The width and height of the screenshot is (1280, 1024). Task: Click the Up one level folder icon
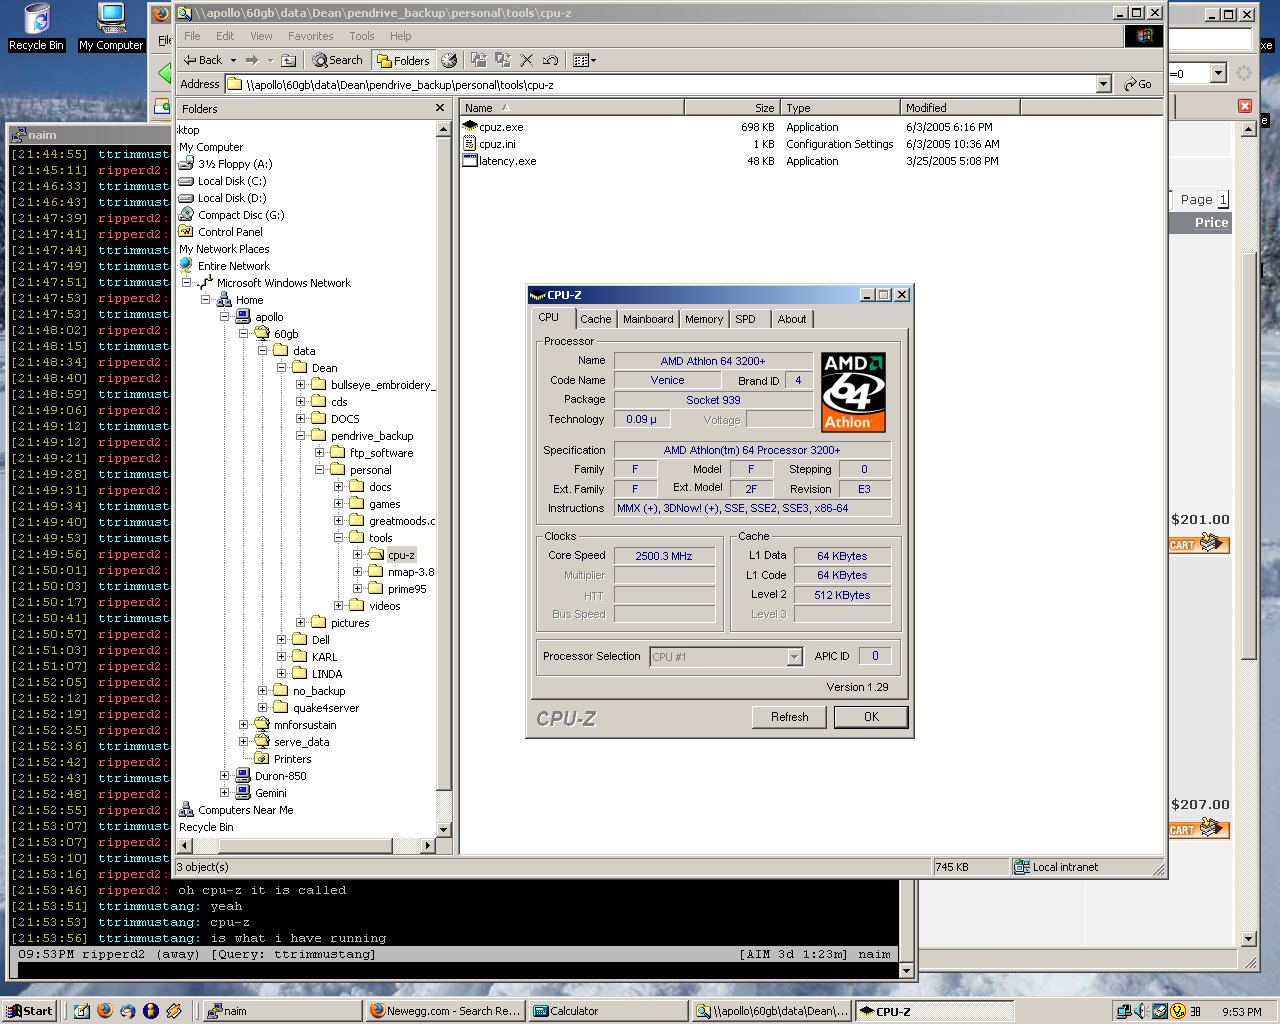(x=288, y=60)
